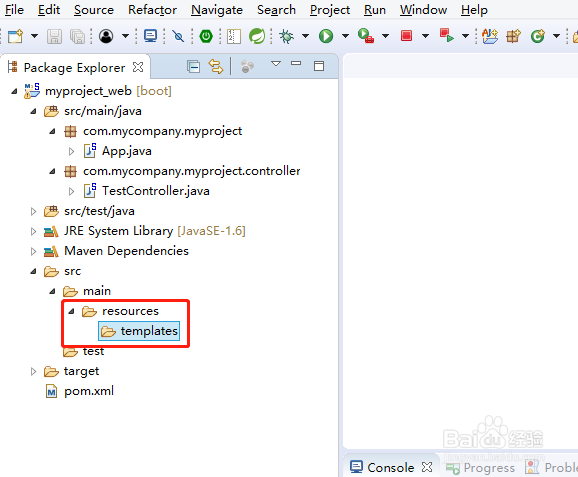Viewport: 578px width, 477px height.
Task: Open the dropdown beside the profile icon
Action: (125, 36)
